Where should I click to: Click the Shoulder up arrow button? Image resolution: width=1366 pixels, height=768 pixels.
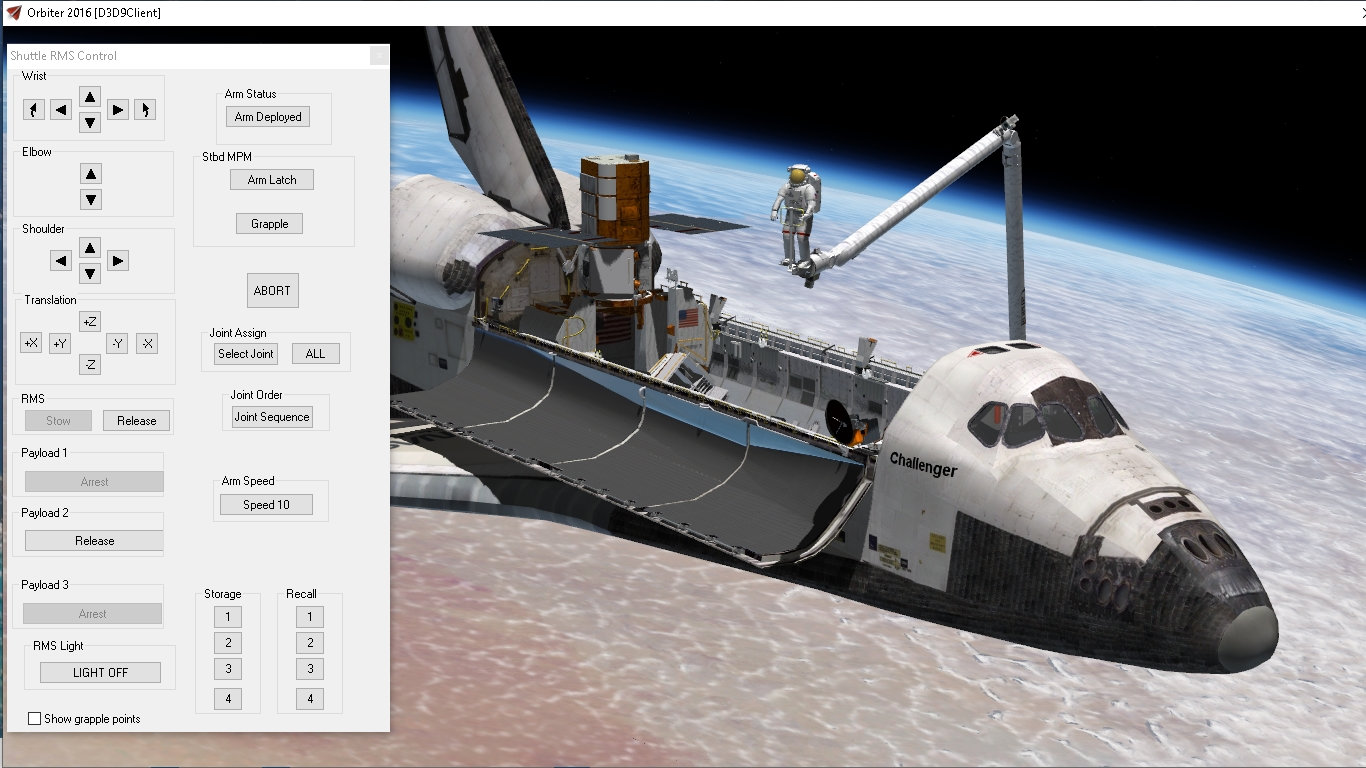pos(90,248)
